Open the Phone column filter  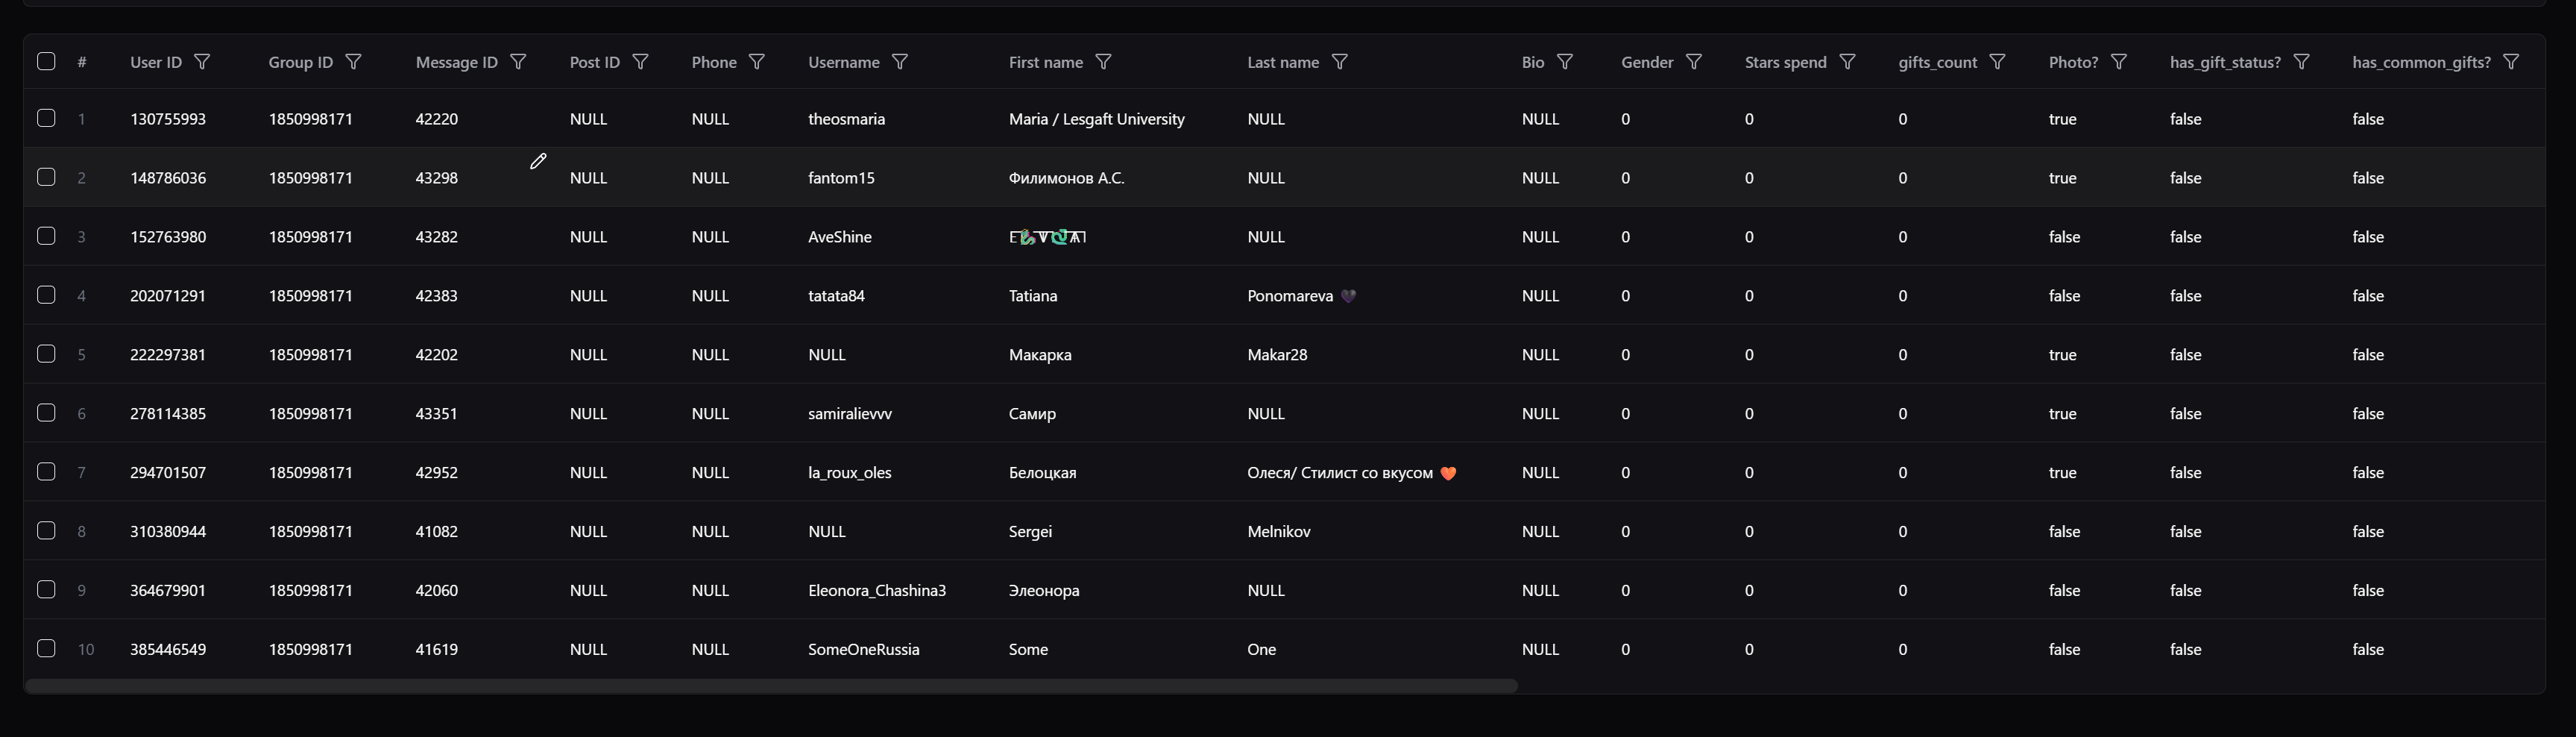click(757, 62)
